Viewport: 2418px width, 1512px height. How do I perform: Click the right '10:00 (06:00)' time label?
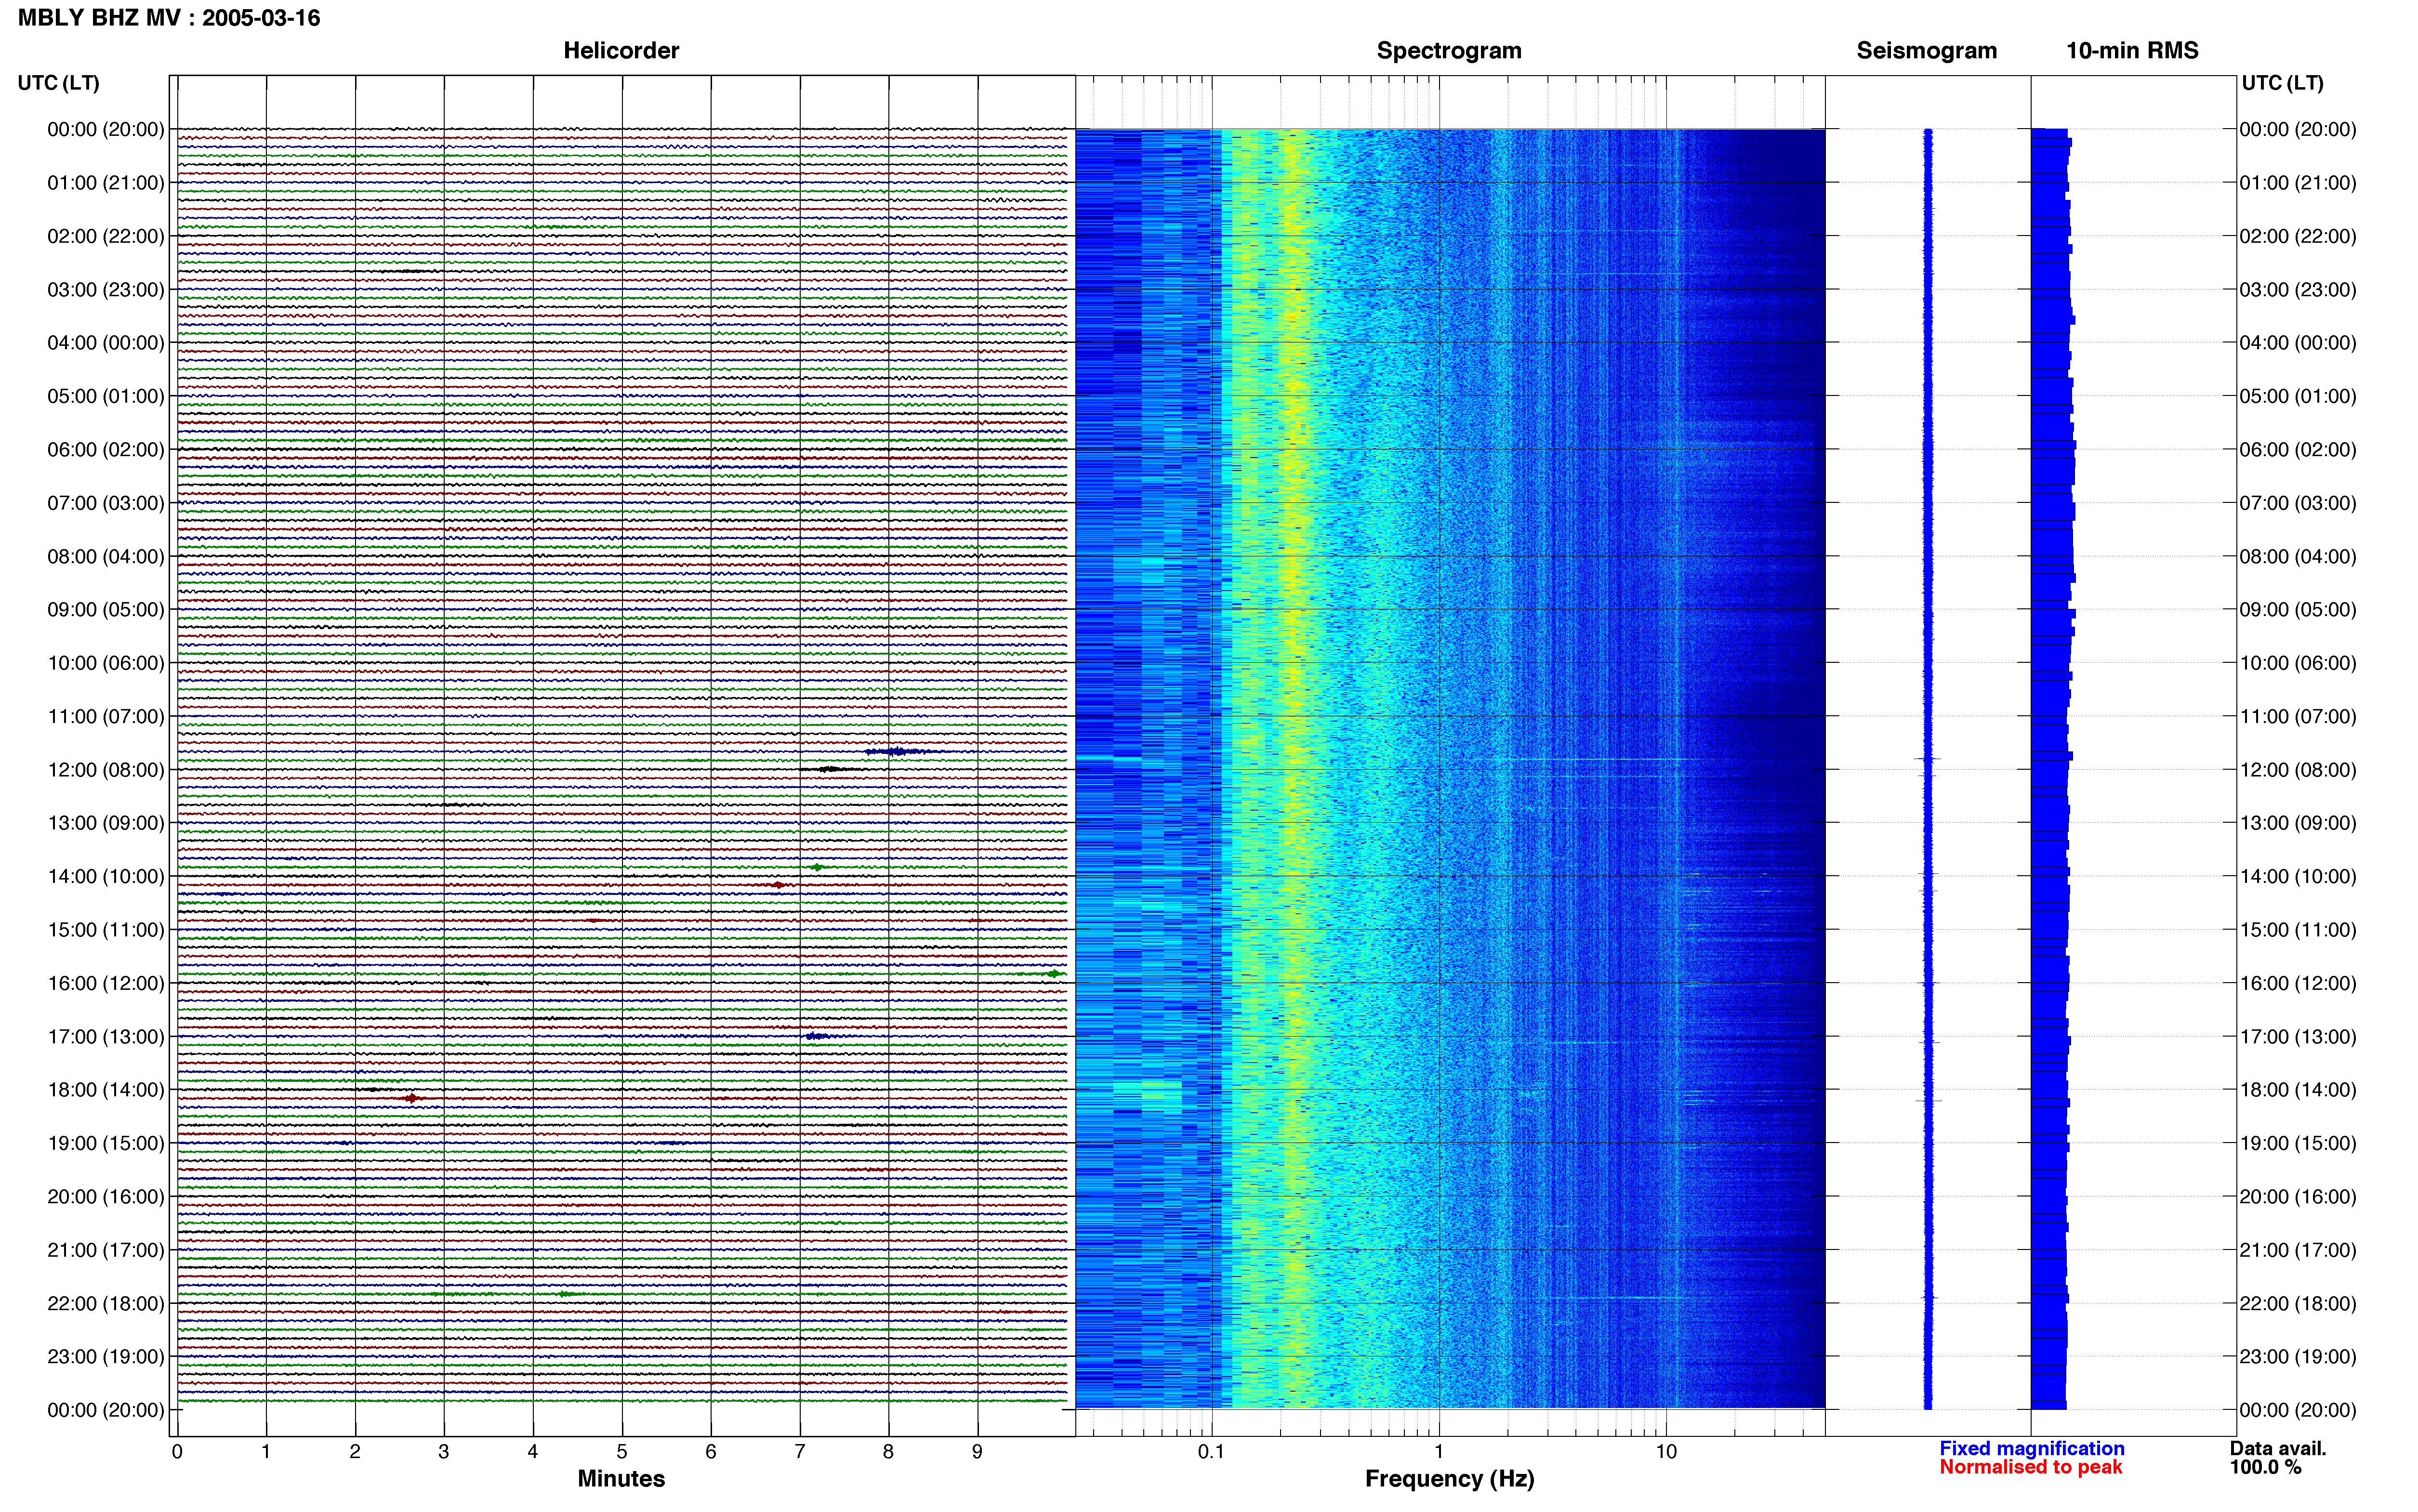point(2298,663)
